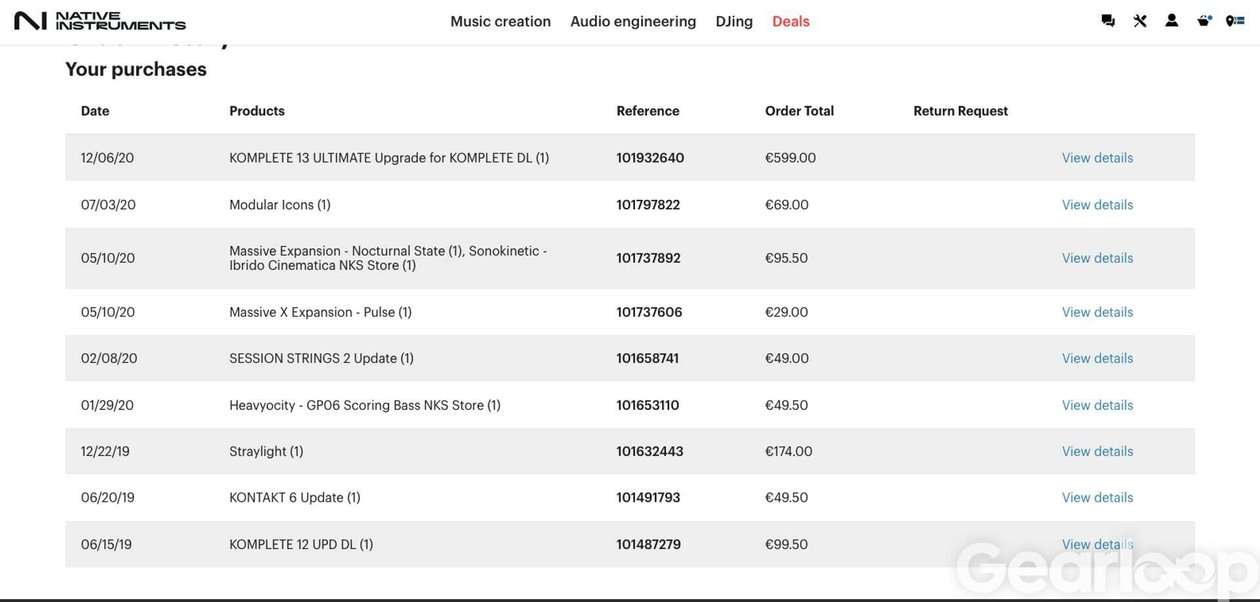Click the wrench and screwdriver support icon
Image resolution: width=1260 pixels, height=602 pixels.
coord(1140,21)
